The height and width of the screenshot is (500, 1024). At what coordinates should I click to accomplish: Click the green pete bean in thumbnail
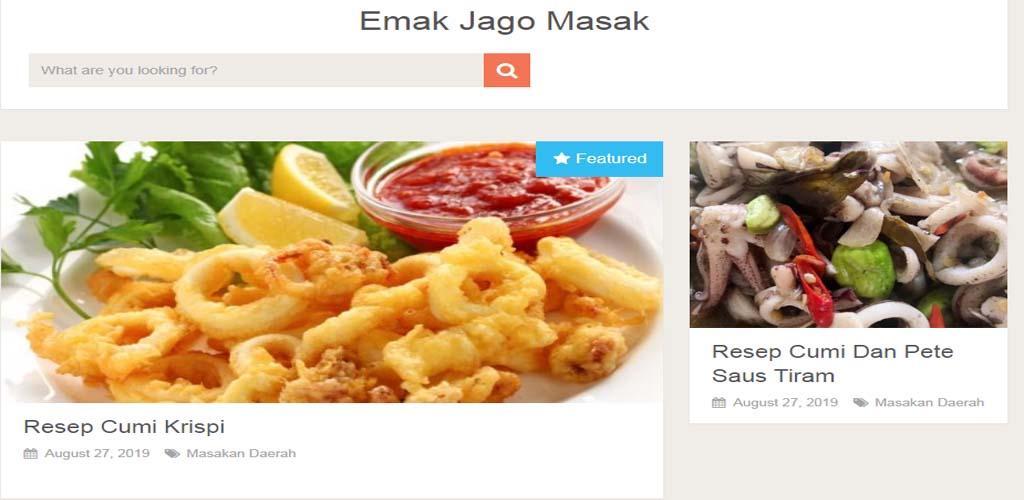coord(863,268)
